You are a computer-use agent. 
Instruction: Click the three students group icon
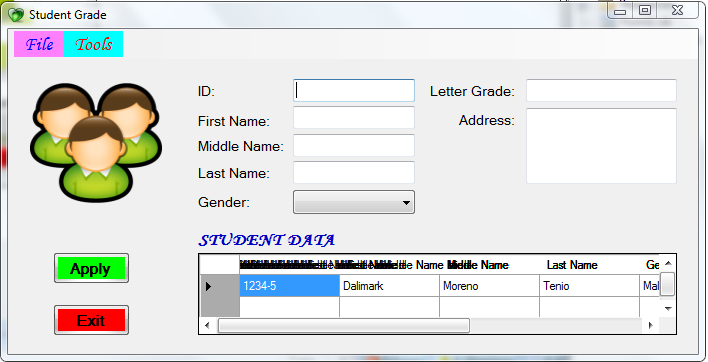96,143
